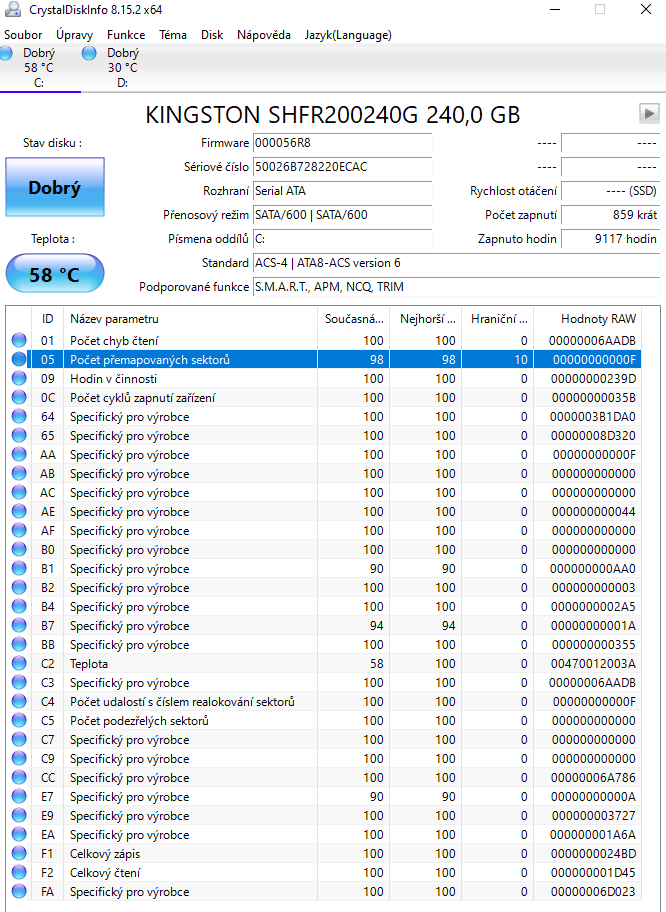Maximize the CrystalDiskInfo window

pos(600,9)
